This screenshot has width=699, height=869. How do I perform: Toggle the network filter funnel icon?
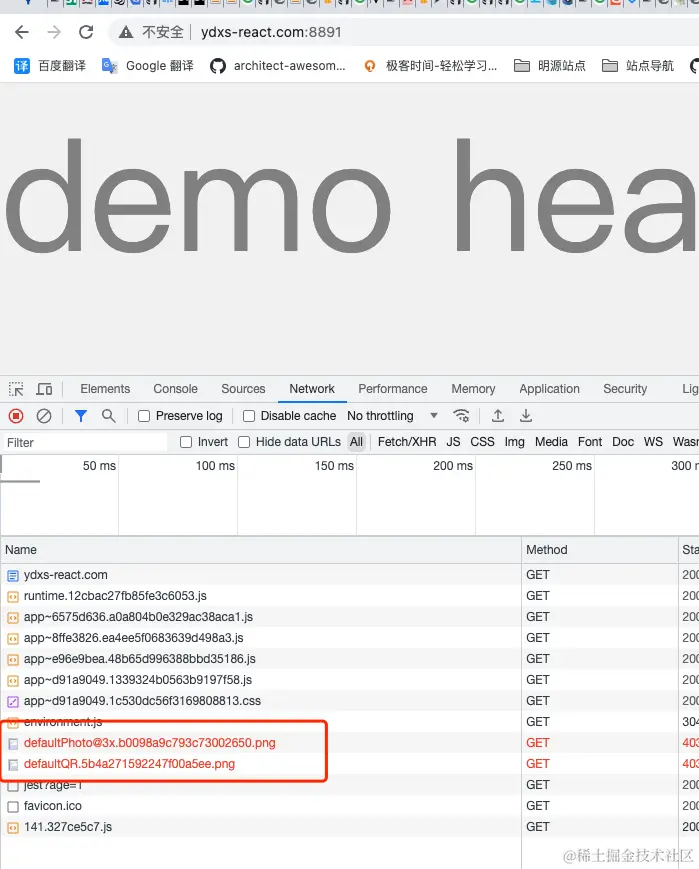click(x=81, y=416)
